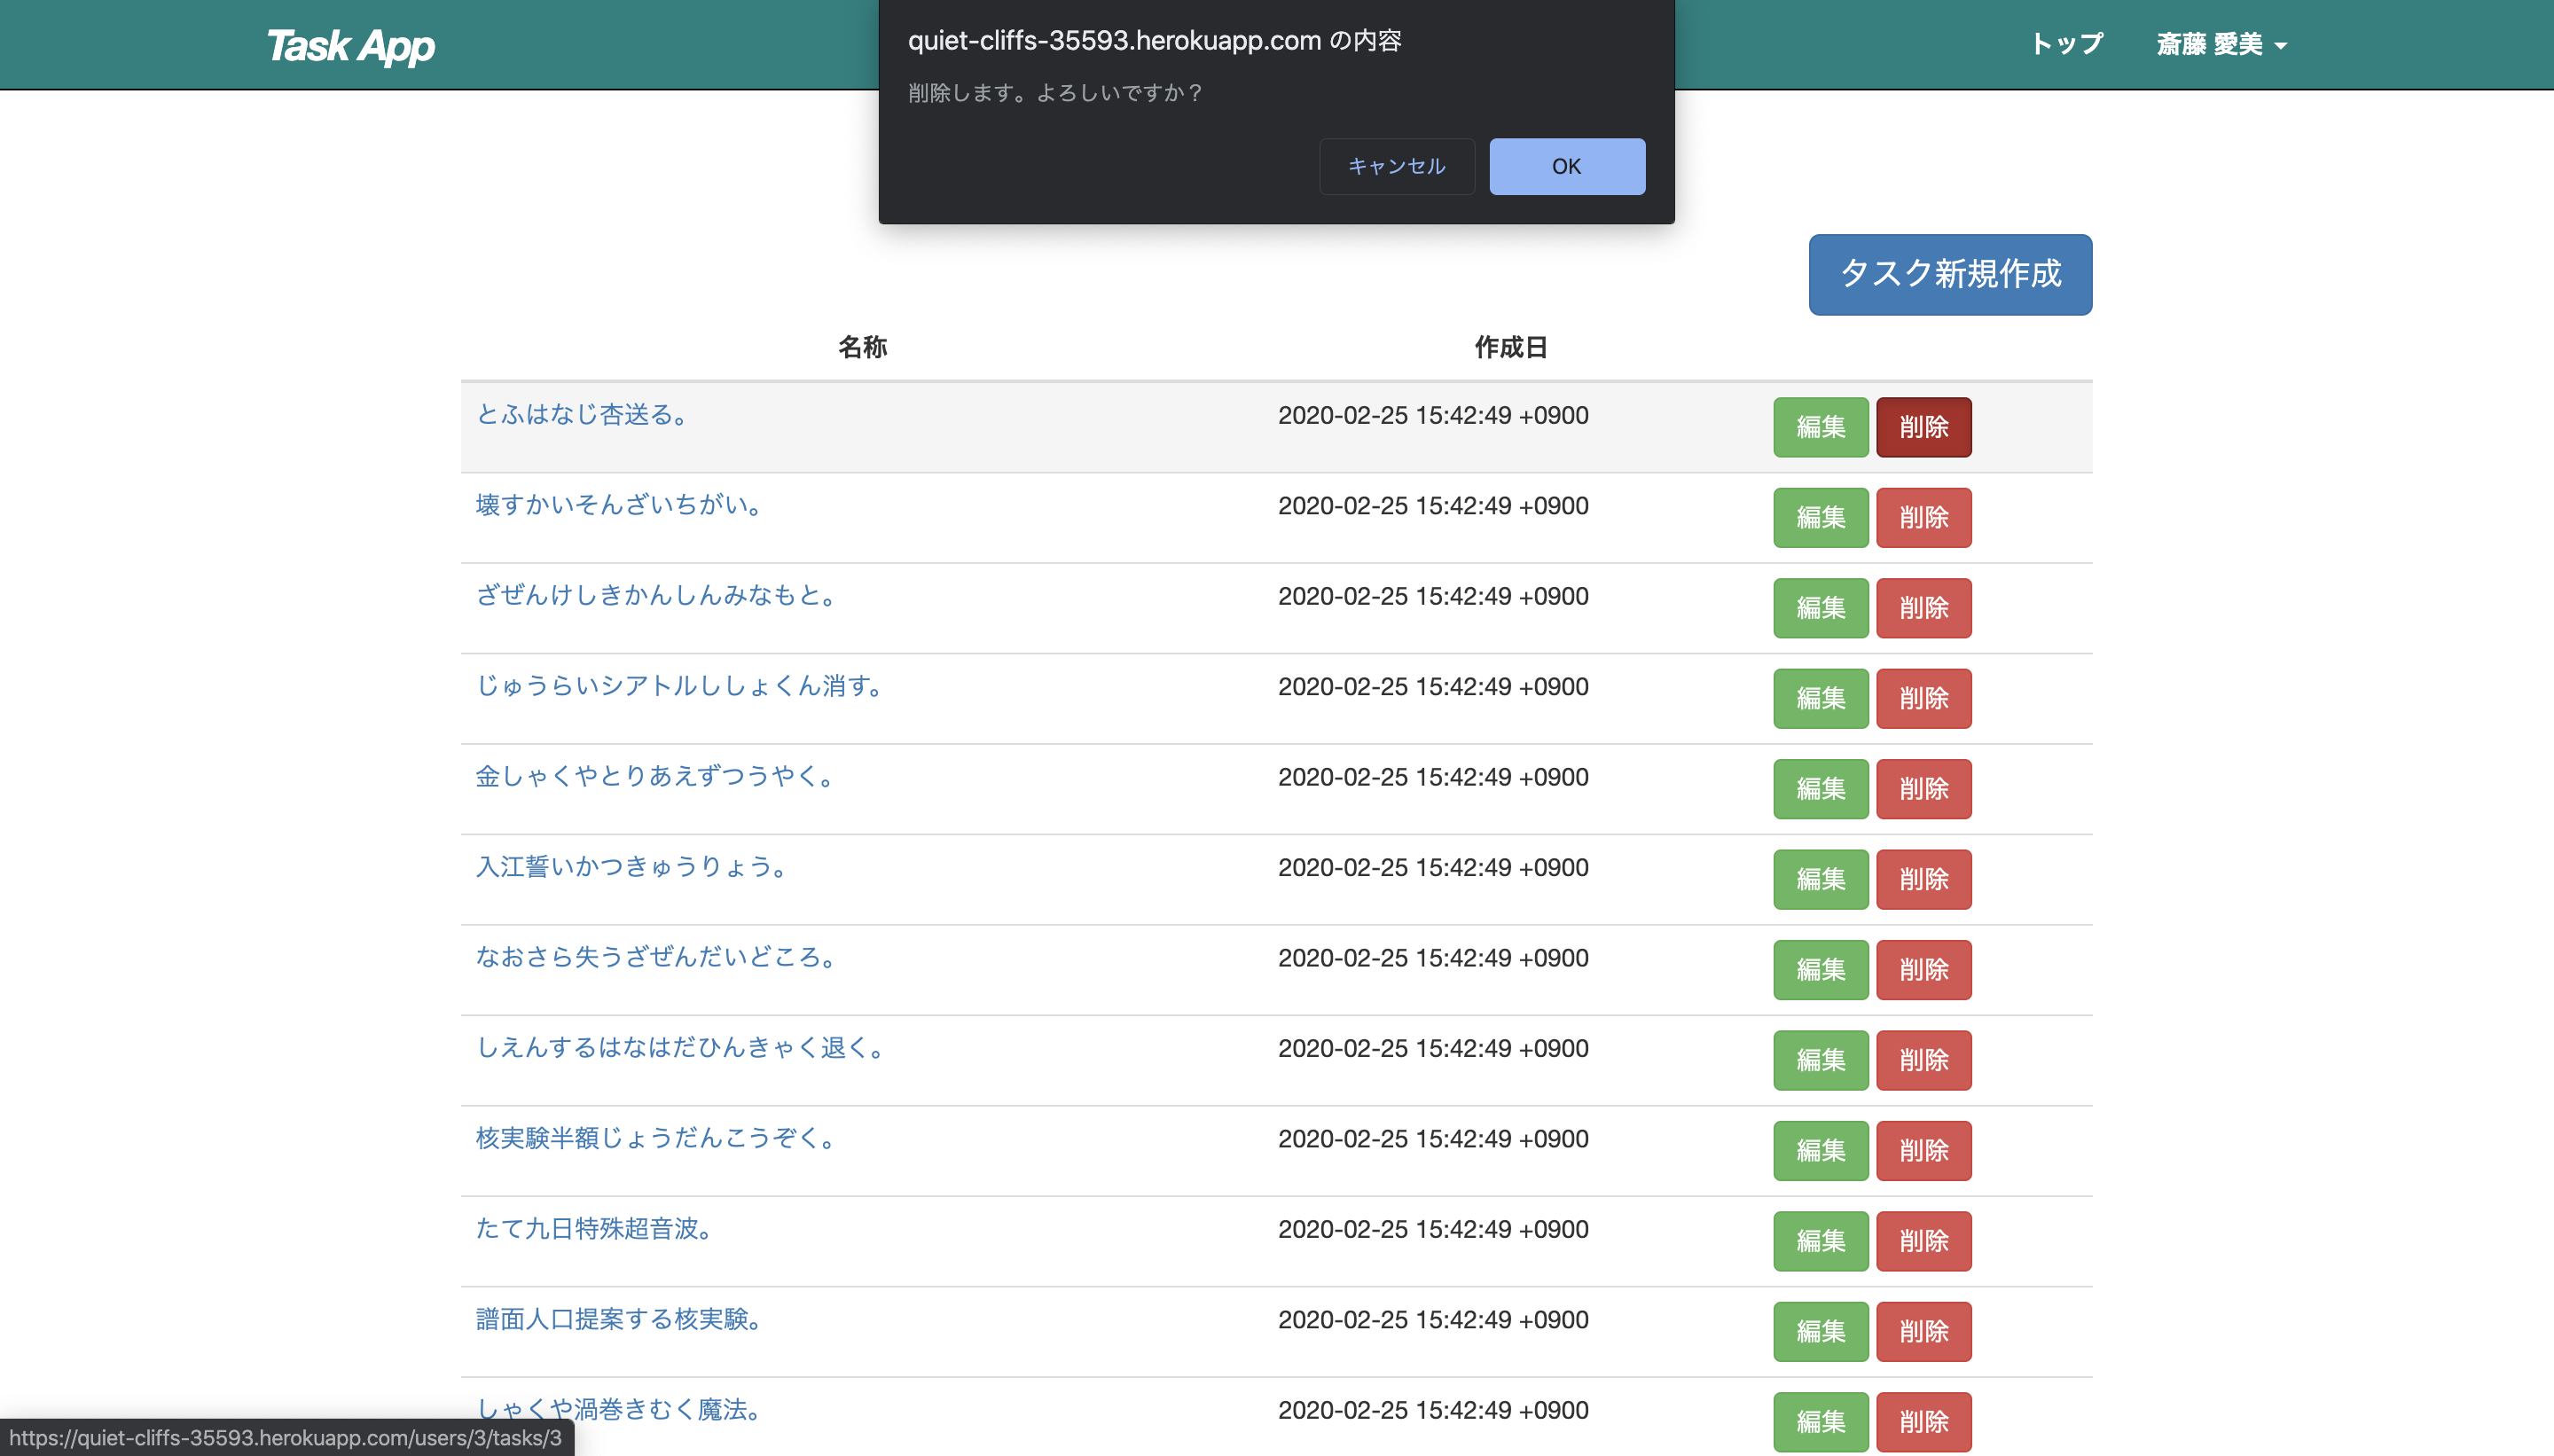Edit (編集) task しゃくや渦巻きむく魔法。

[1820, 1423]
